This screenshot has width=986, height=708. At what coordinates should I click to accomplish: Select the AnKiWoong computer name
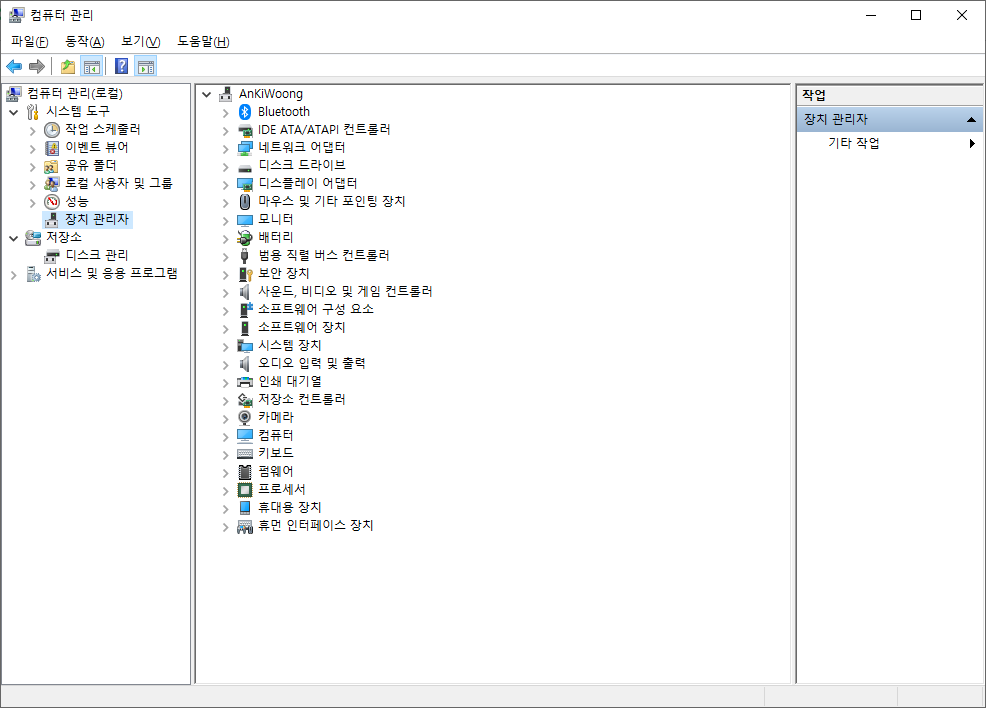tap(271, 94)
